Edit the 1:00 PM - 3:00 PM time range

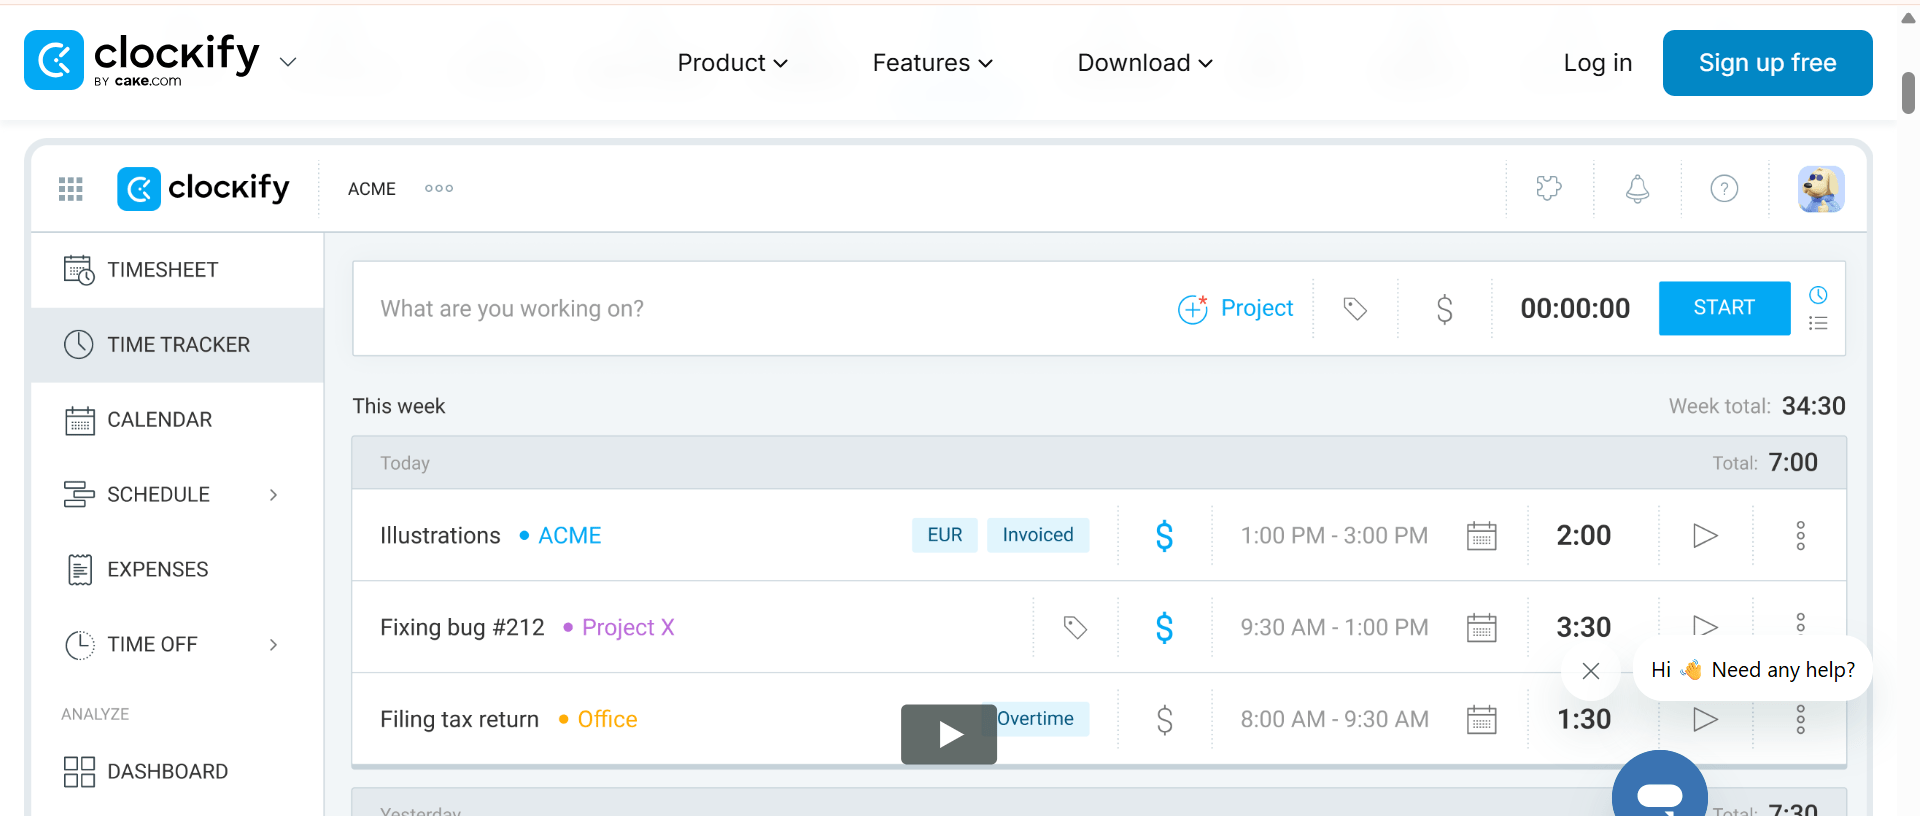click(x=1334, y=536)
